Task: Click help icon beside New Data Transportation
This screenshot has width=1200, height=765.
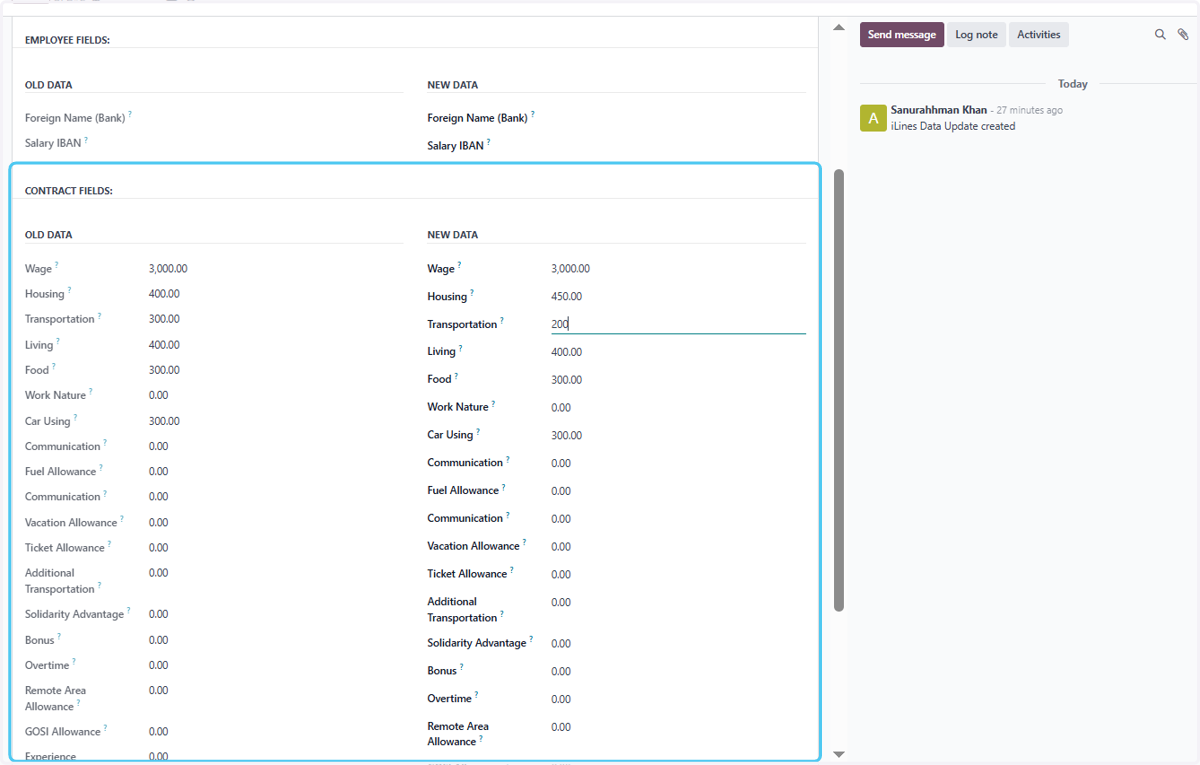Action: [502, 321]
